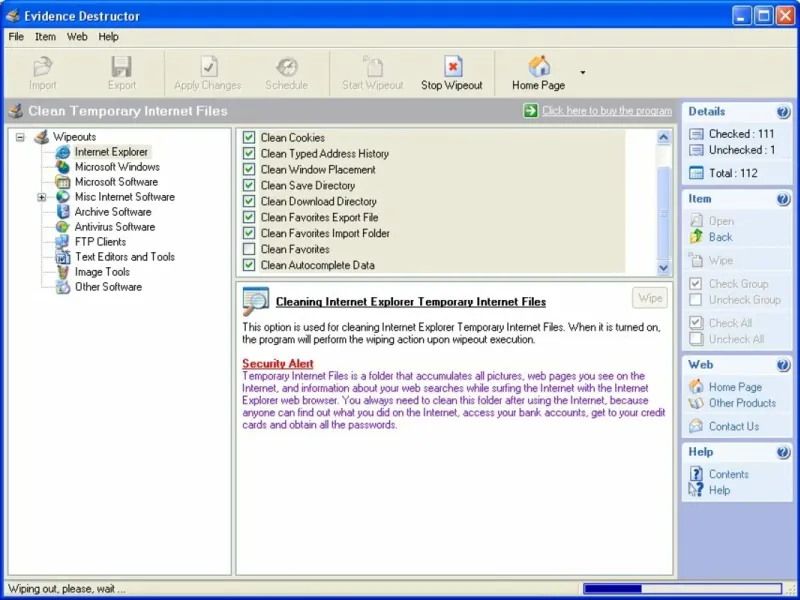Click Home Page link in Web panel
The image size is (800, 600).
coord(735,387)
